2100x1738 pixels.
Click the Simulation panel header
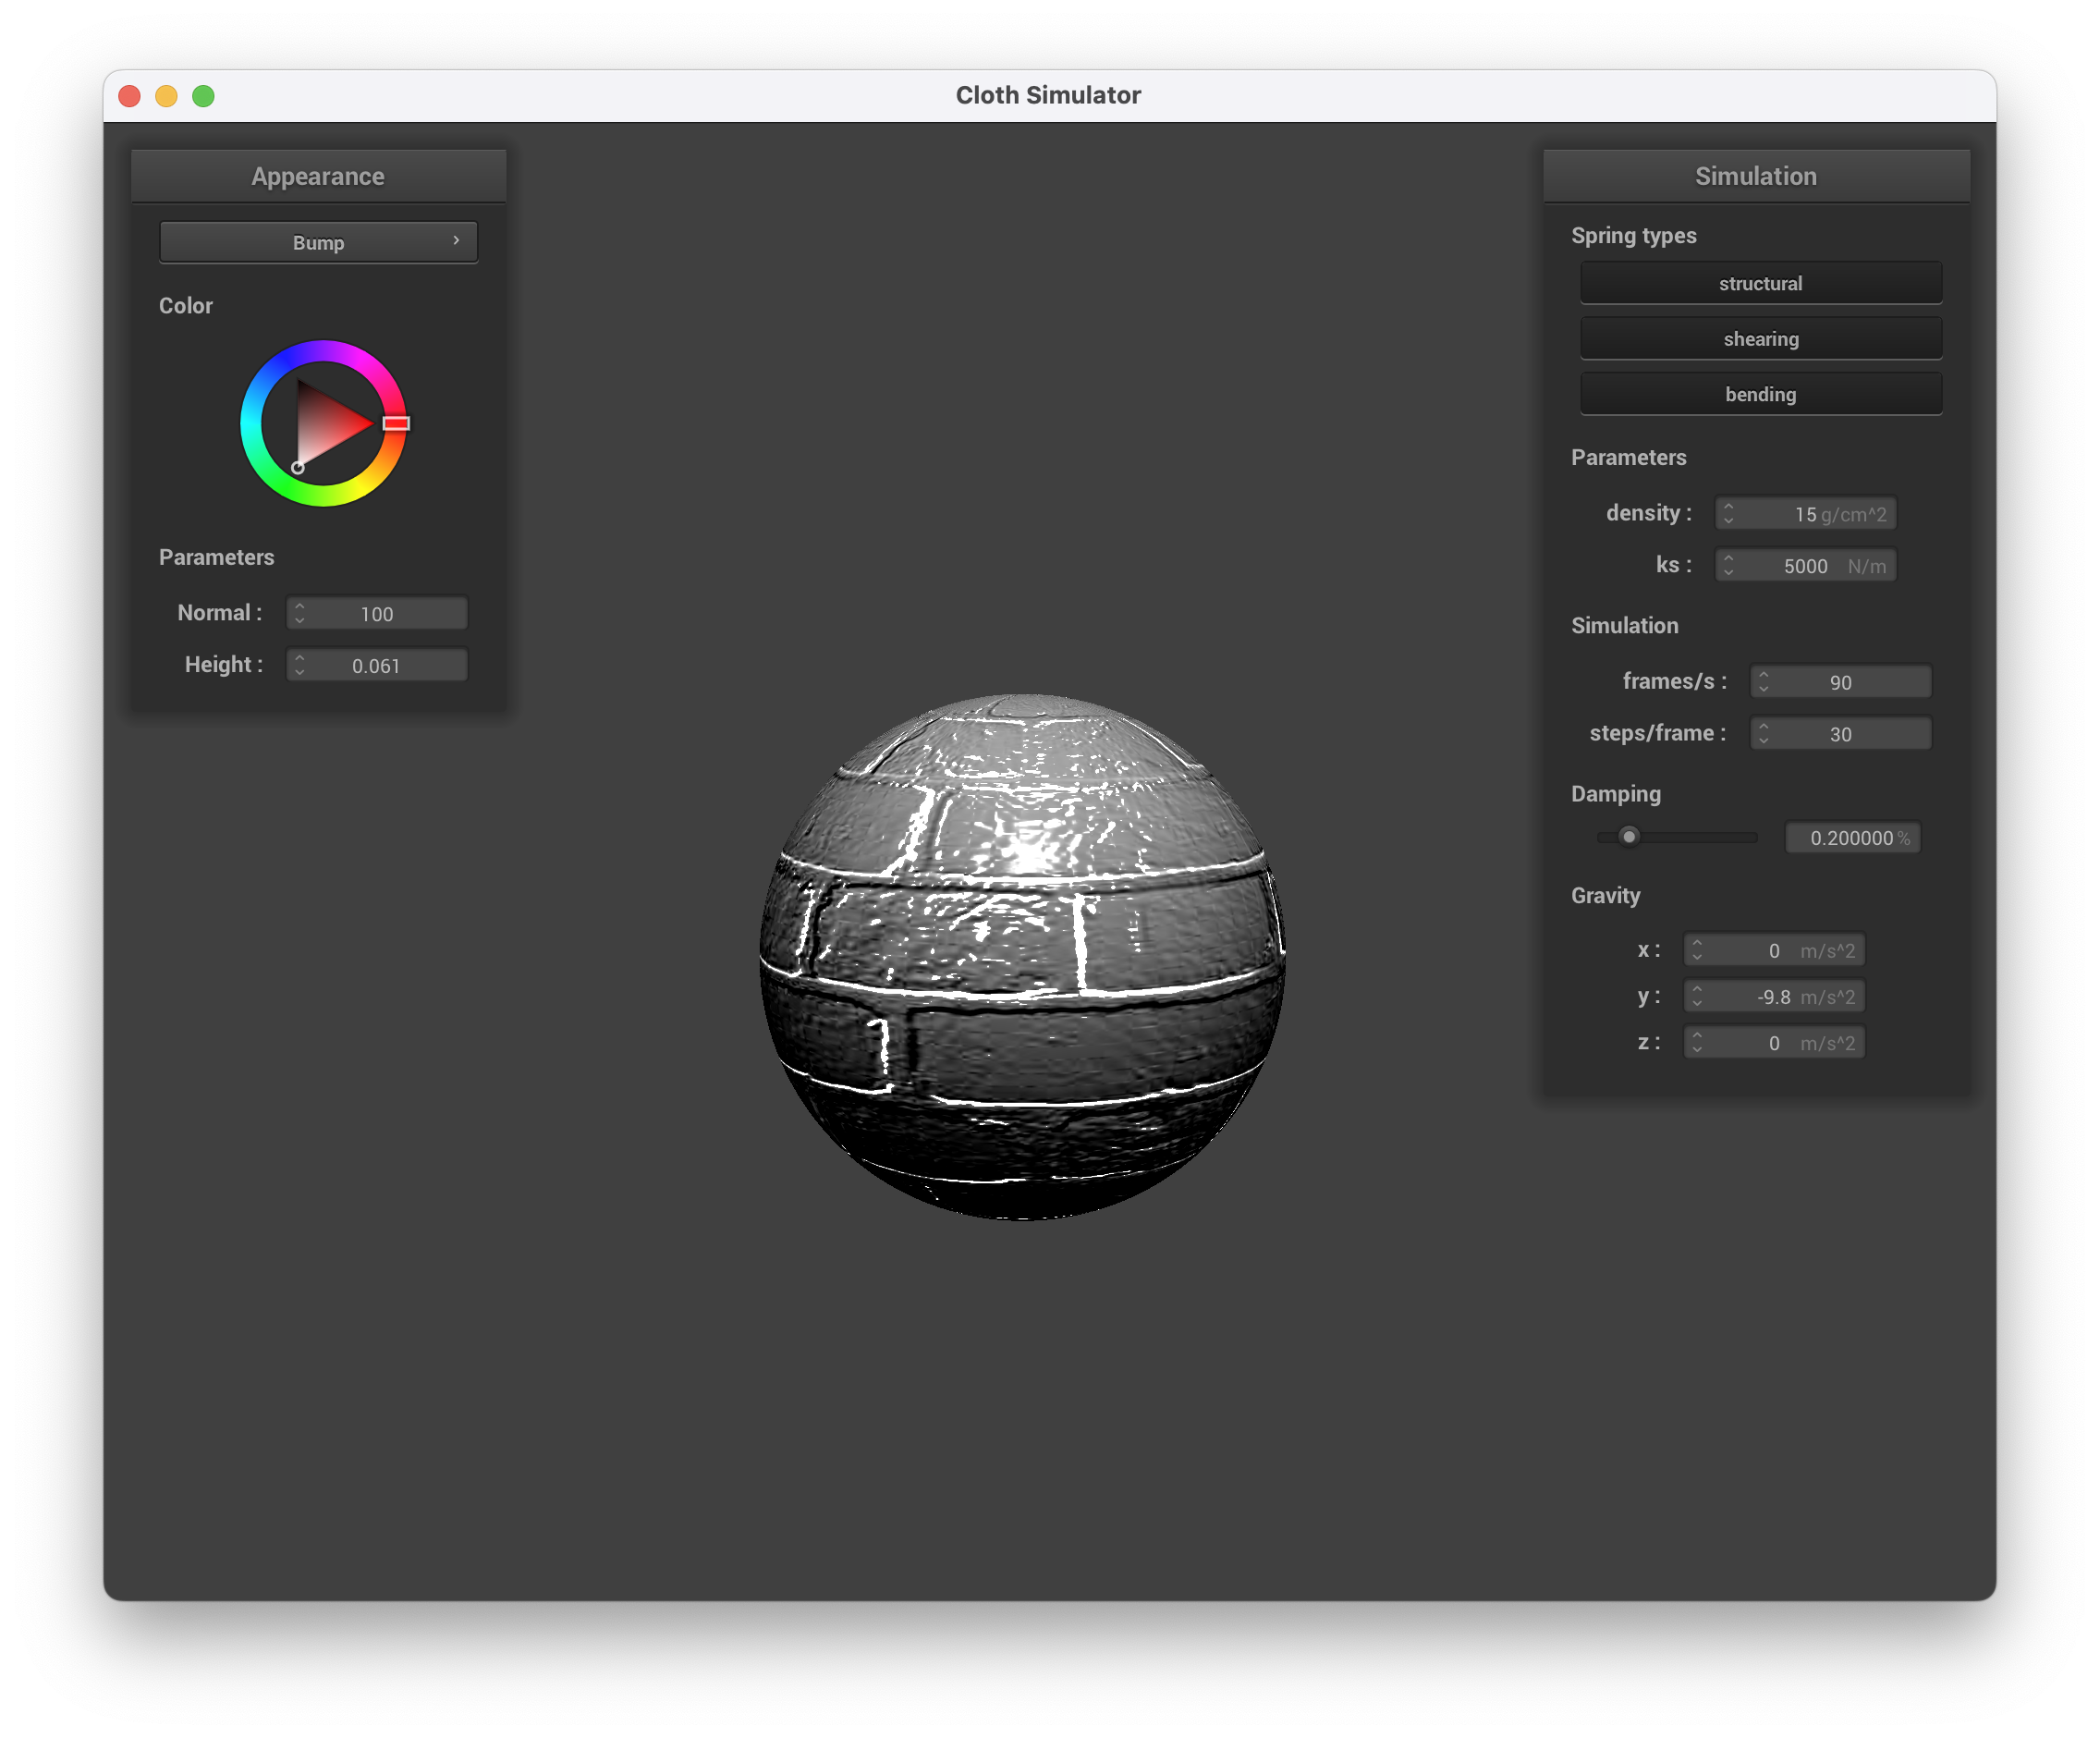(x=1755, y=176)
